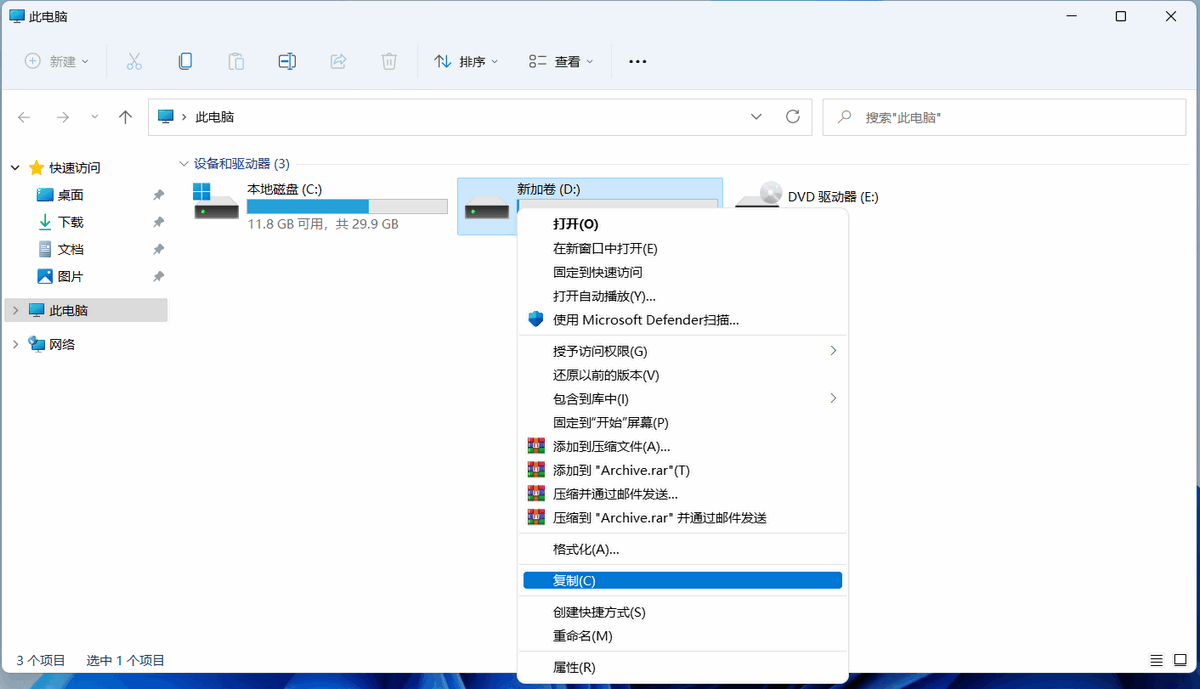Click the 此电脑 monitor icon in address bar

[x=166, y=117]
